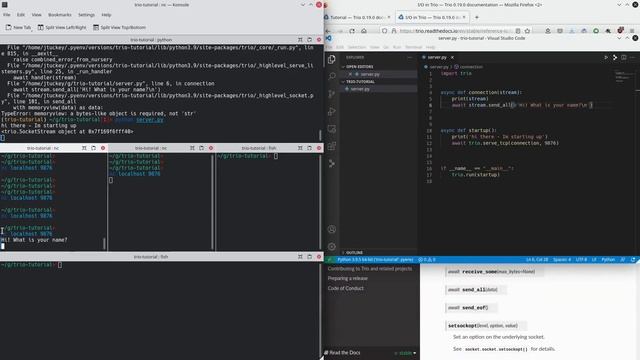
Task: Open a new Firefox tab
Action: click(476, 17)
